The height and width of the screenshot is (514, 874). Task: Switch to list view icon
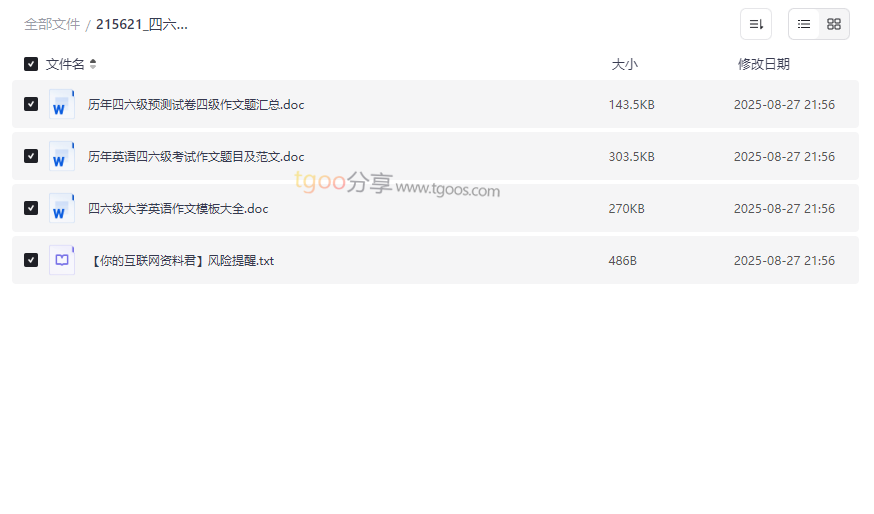coord(804,24)
